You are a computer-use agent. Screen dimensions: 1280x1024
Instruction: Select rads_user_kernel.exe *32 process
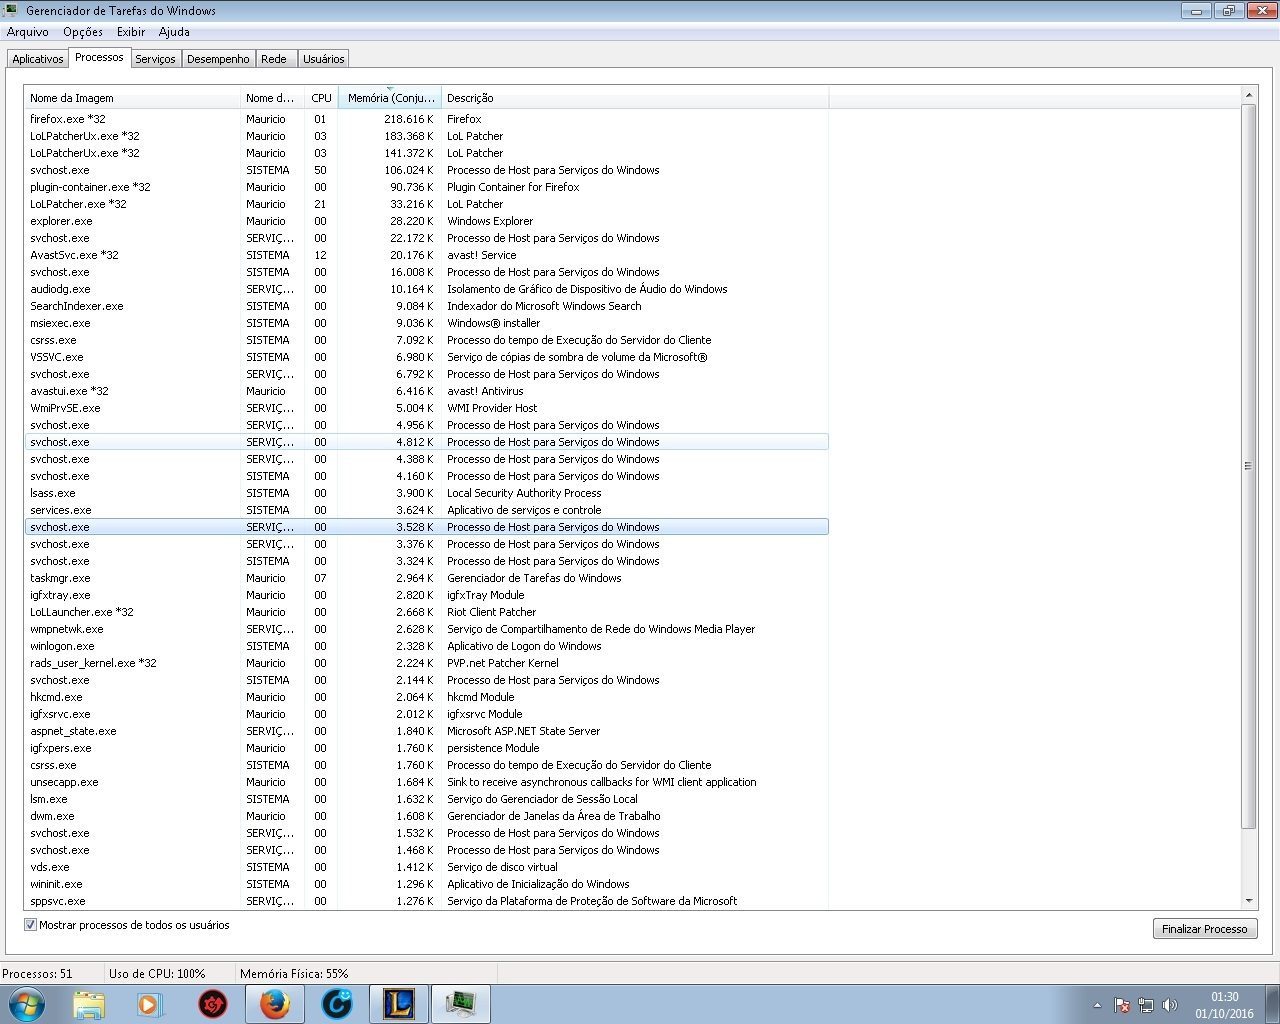(427, 663)
